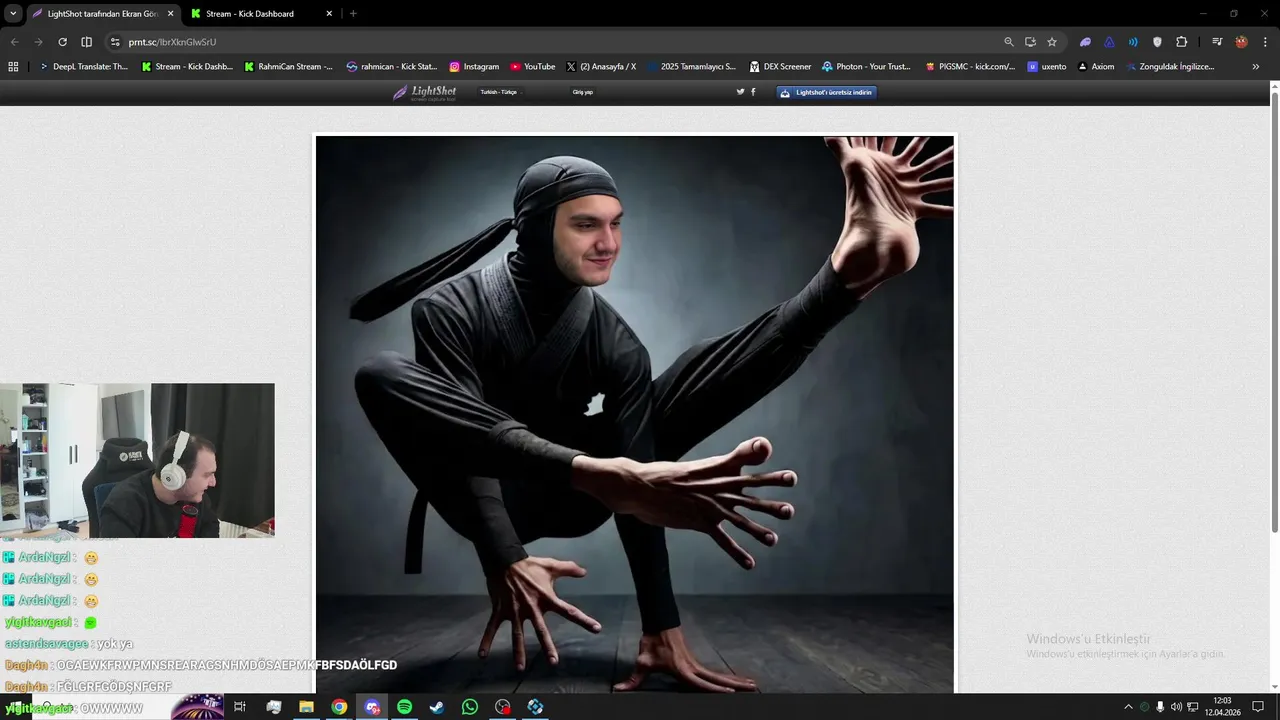Open the uxento bookmark
1280x720 pixels.
pos(1047,67)
